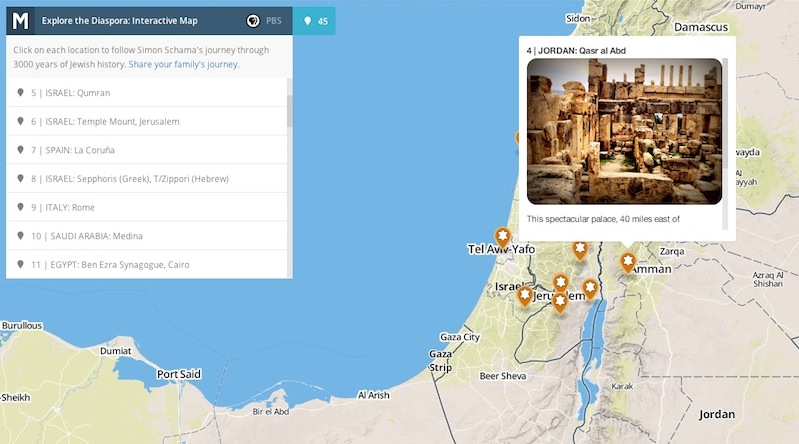The image size is (799, 444).
Task: Click the M logo icon in the header
Action: [20, 19]
